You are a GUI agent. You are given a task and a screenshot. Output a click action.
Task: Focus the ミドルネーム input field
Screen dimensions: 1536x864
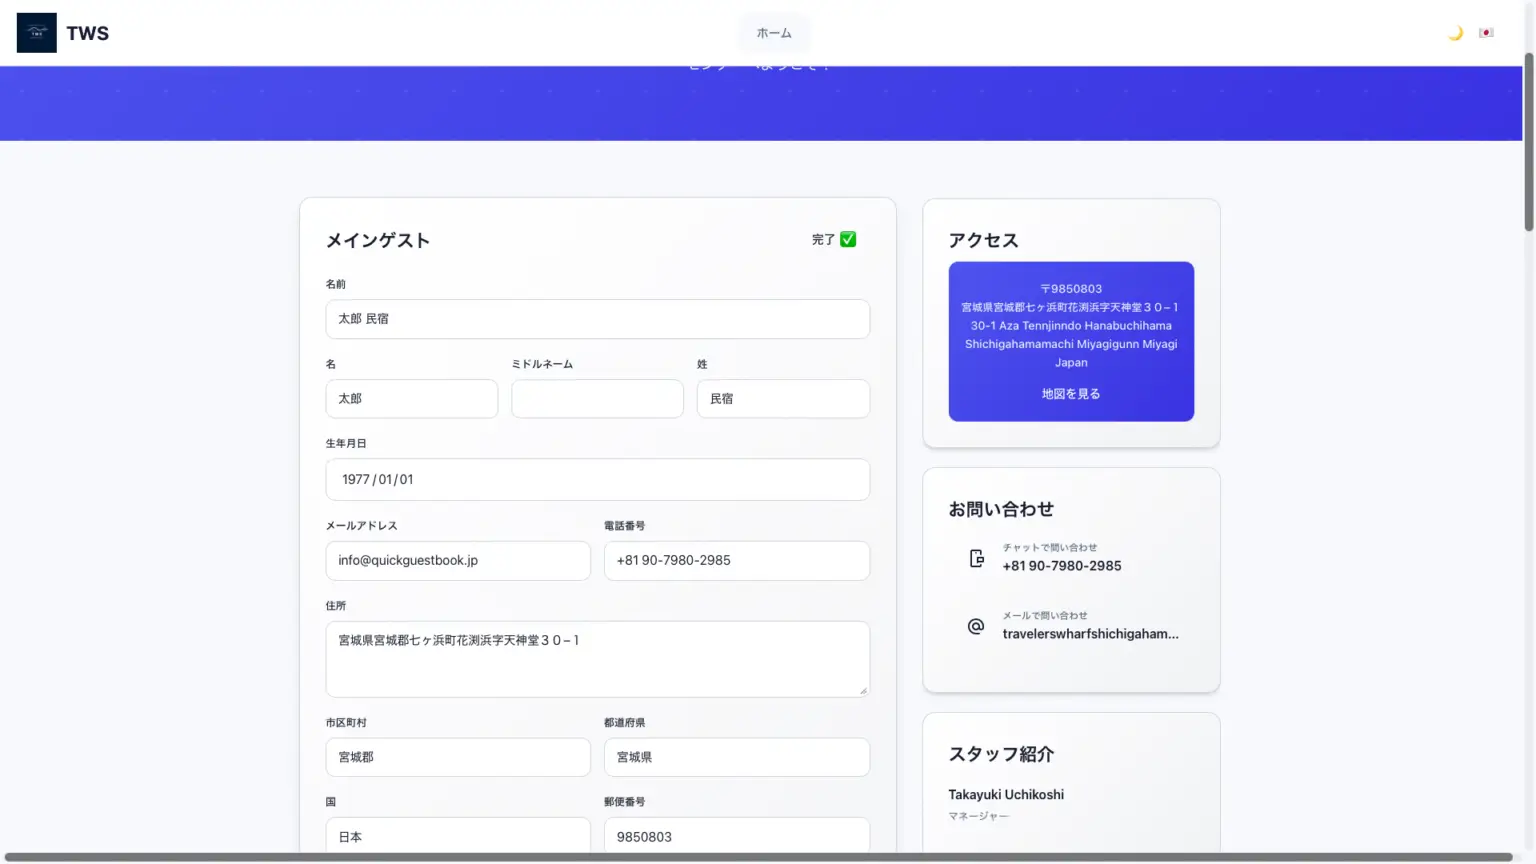[x=597, y=399]
